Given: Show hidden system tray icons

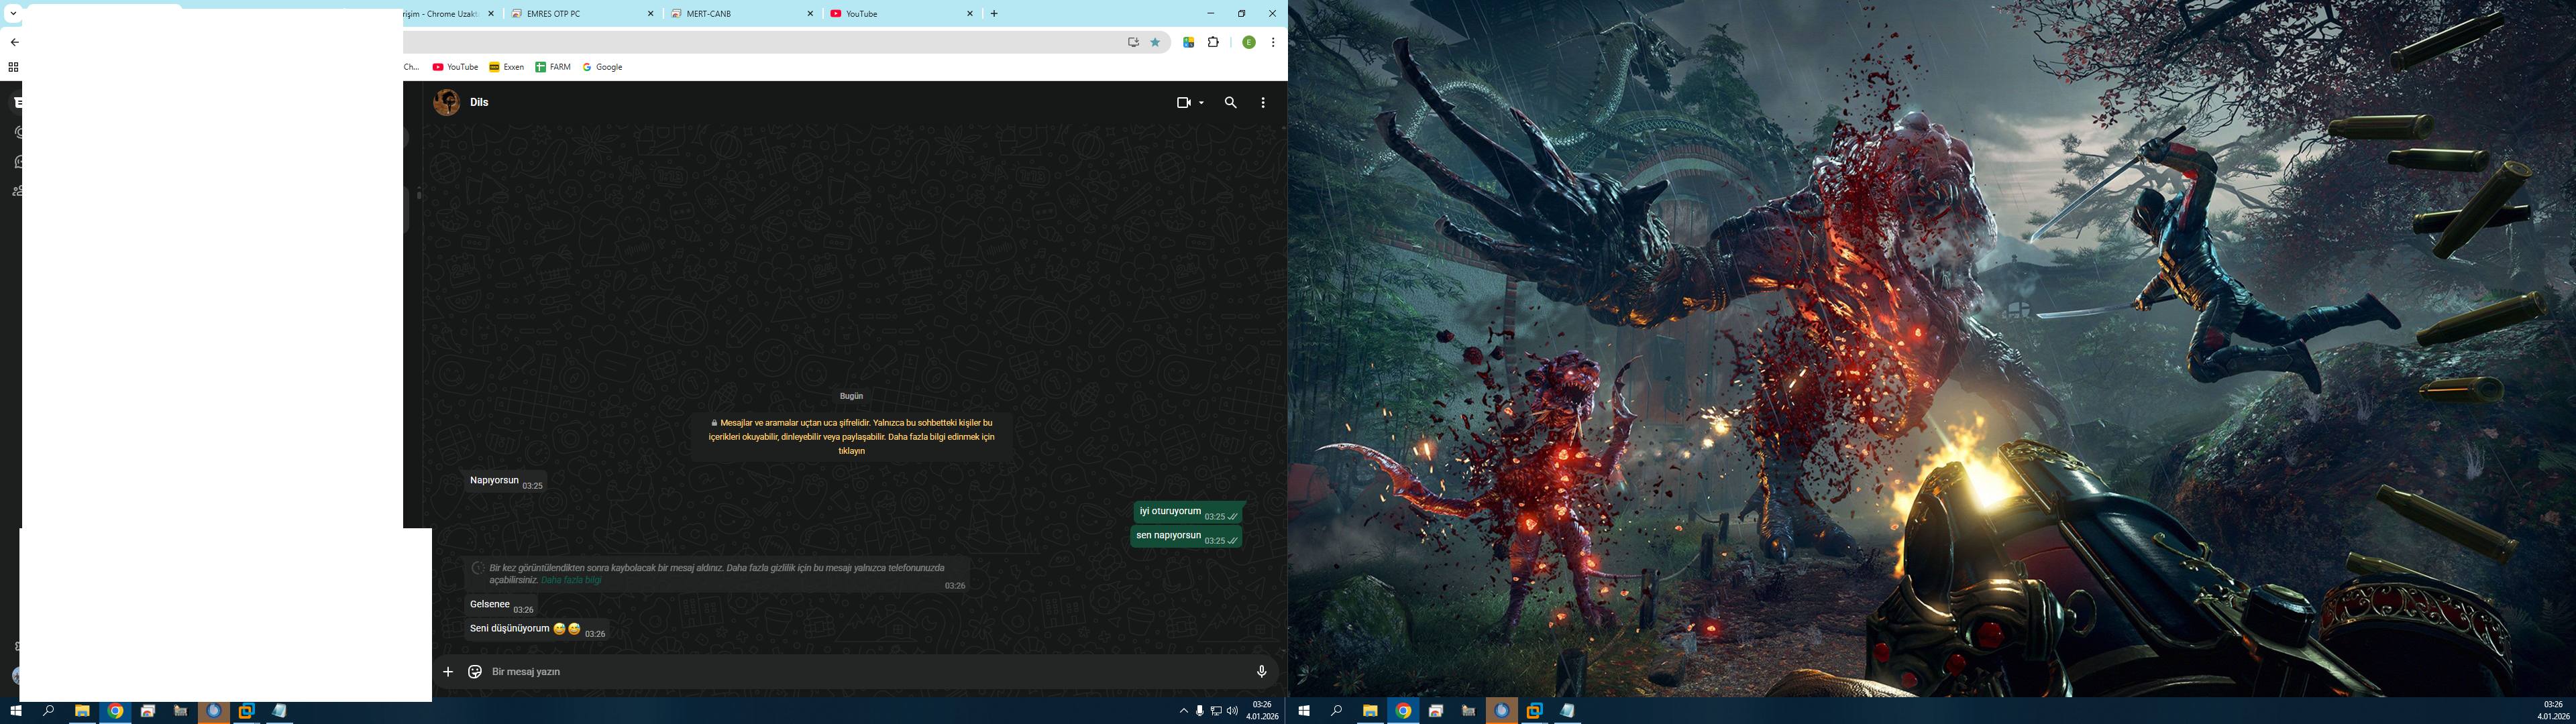Looking at the screenshot, I should [1184, 711].
